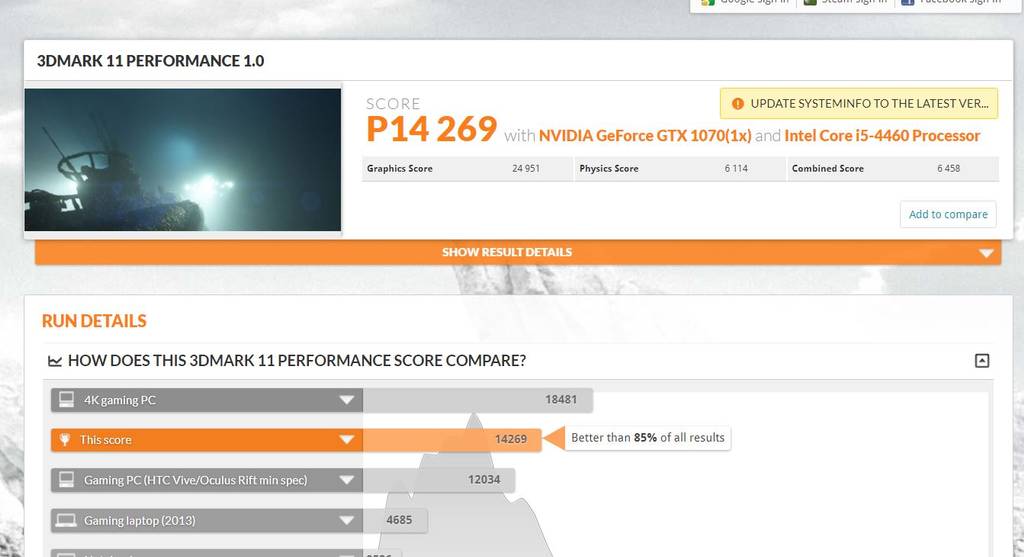
Task: Open the Intel Core i5-4460 Processor link
Action: [x=882, y=136]
